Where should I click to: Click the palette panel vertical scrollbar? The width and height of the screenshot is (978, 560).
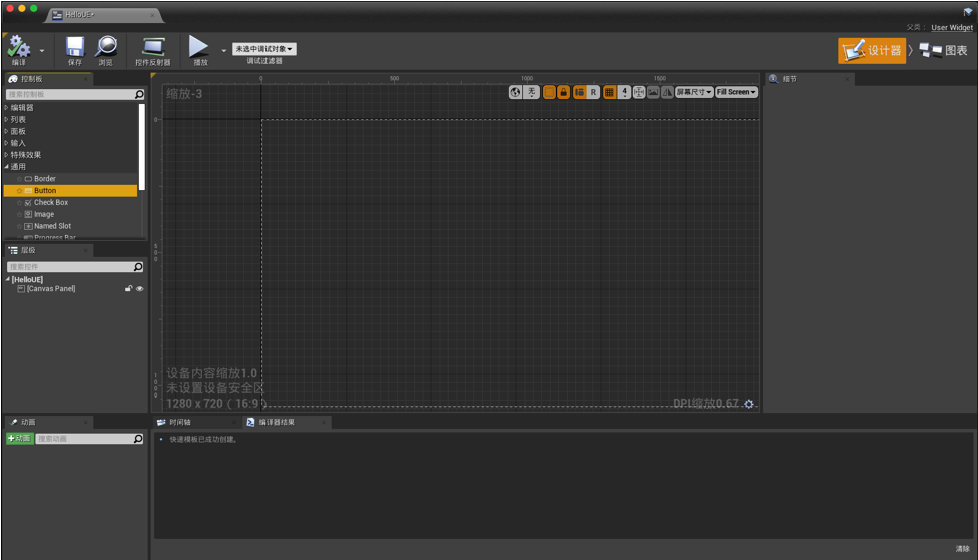point(142,147)
